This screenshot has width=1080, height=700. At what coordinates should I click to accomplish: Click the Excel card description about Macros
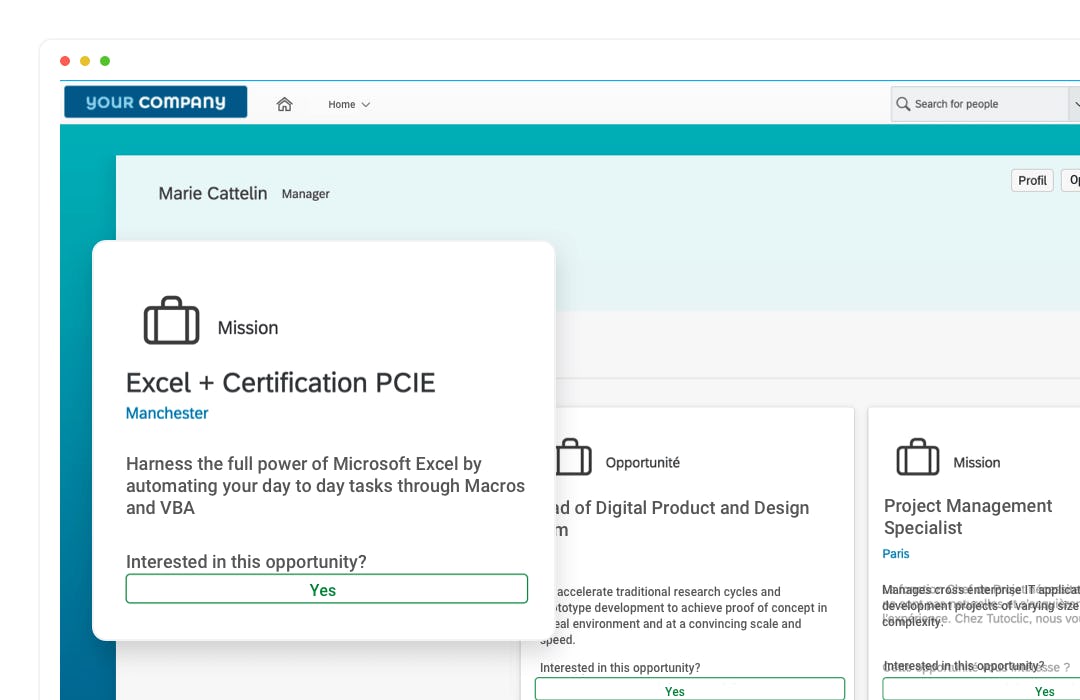click(x=325, y=486)
